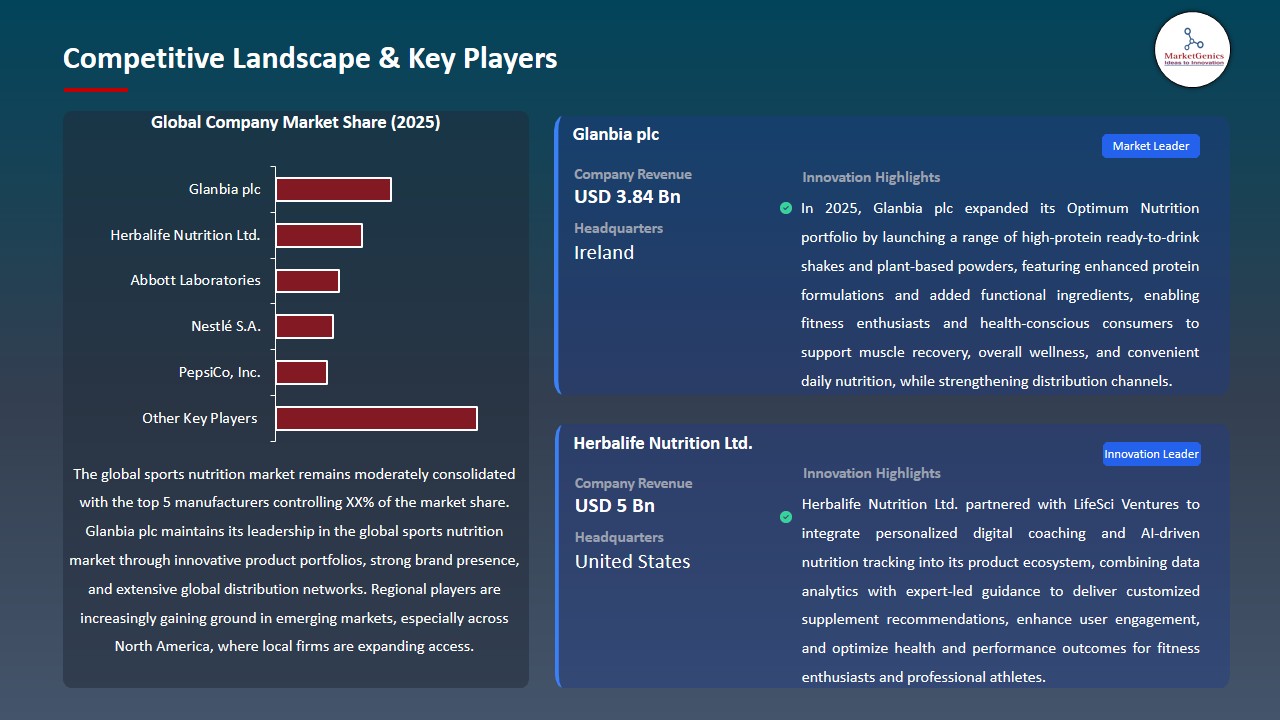Click the green checkmark in Glanbia's highlights
The image size is (1280, 720).
click(x=786, y=209)
